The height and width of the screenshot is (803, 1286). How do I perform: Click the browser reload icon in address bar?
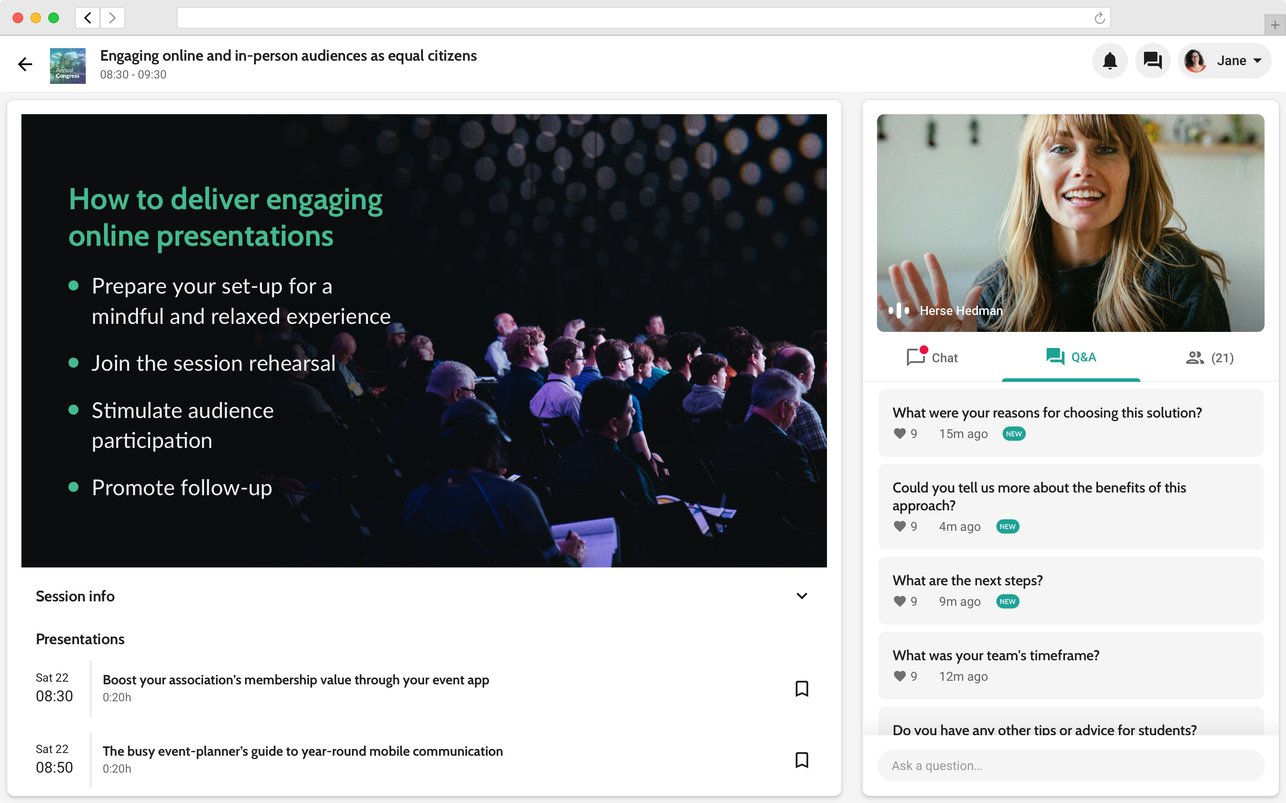click(1099, 18)
